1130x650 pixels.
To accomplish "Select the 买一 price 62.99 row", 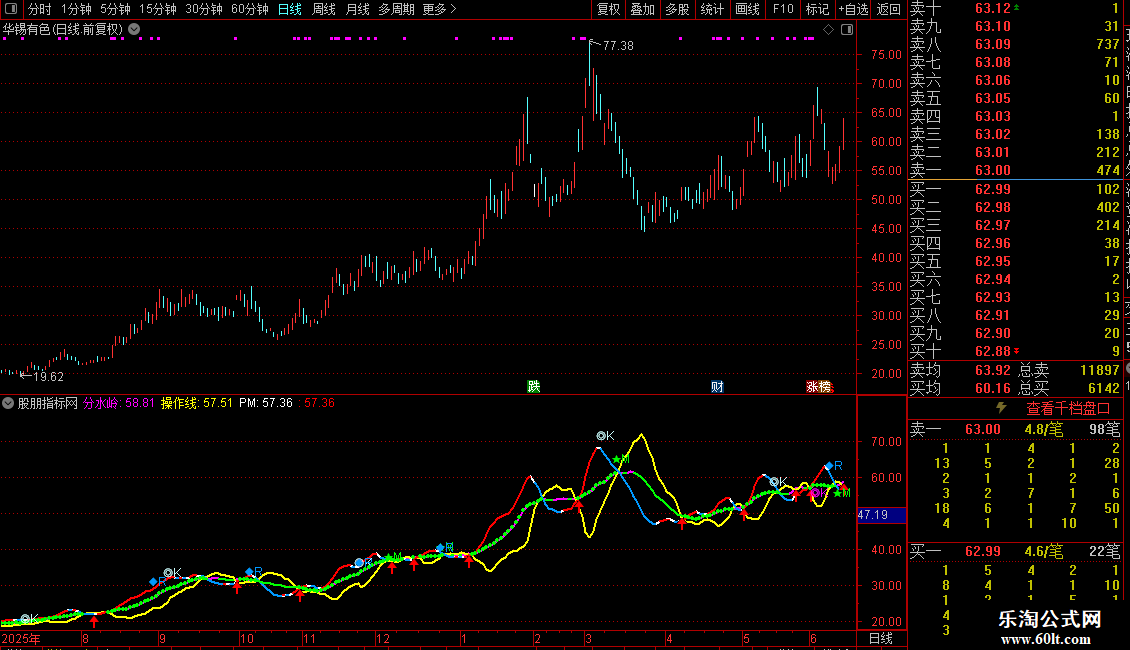I will [1015, 190].
